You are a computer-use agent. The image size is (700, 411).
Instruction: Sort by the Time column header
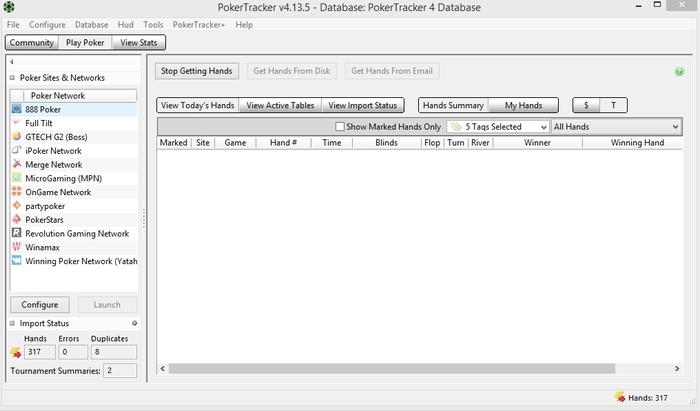tap(332, 143)
